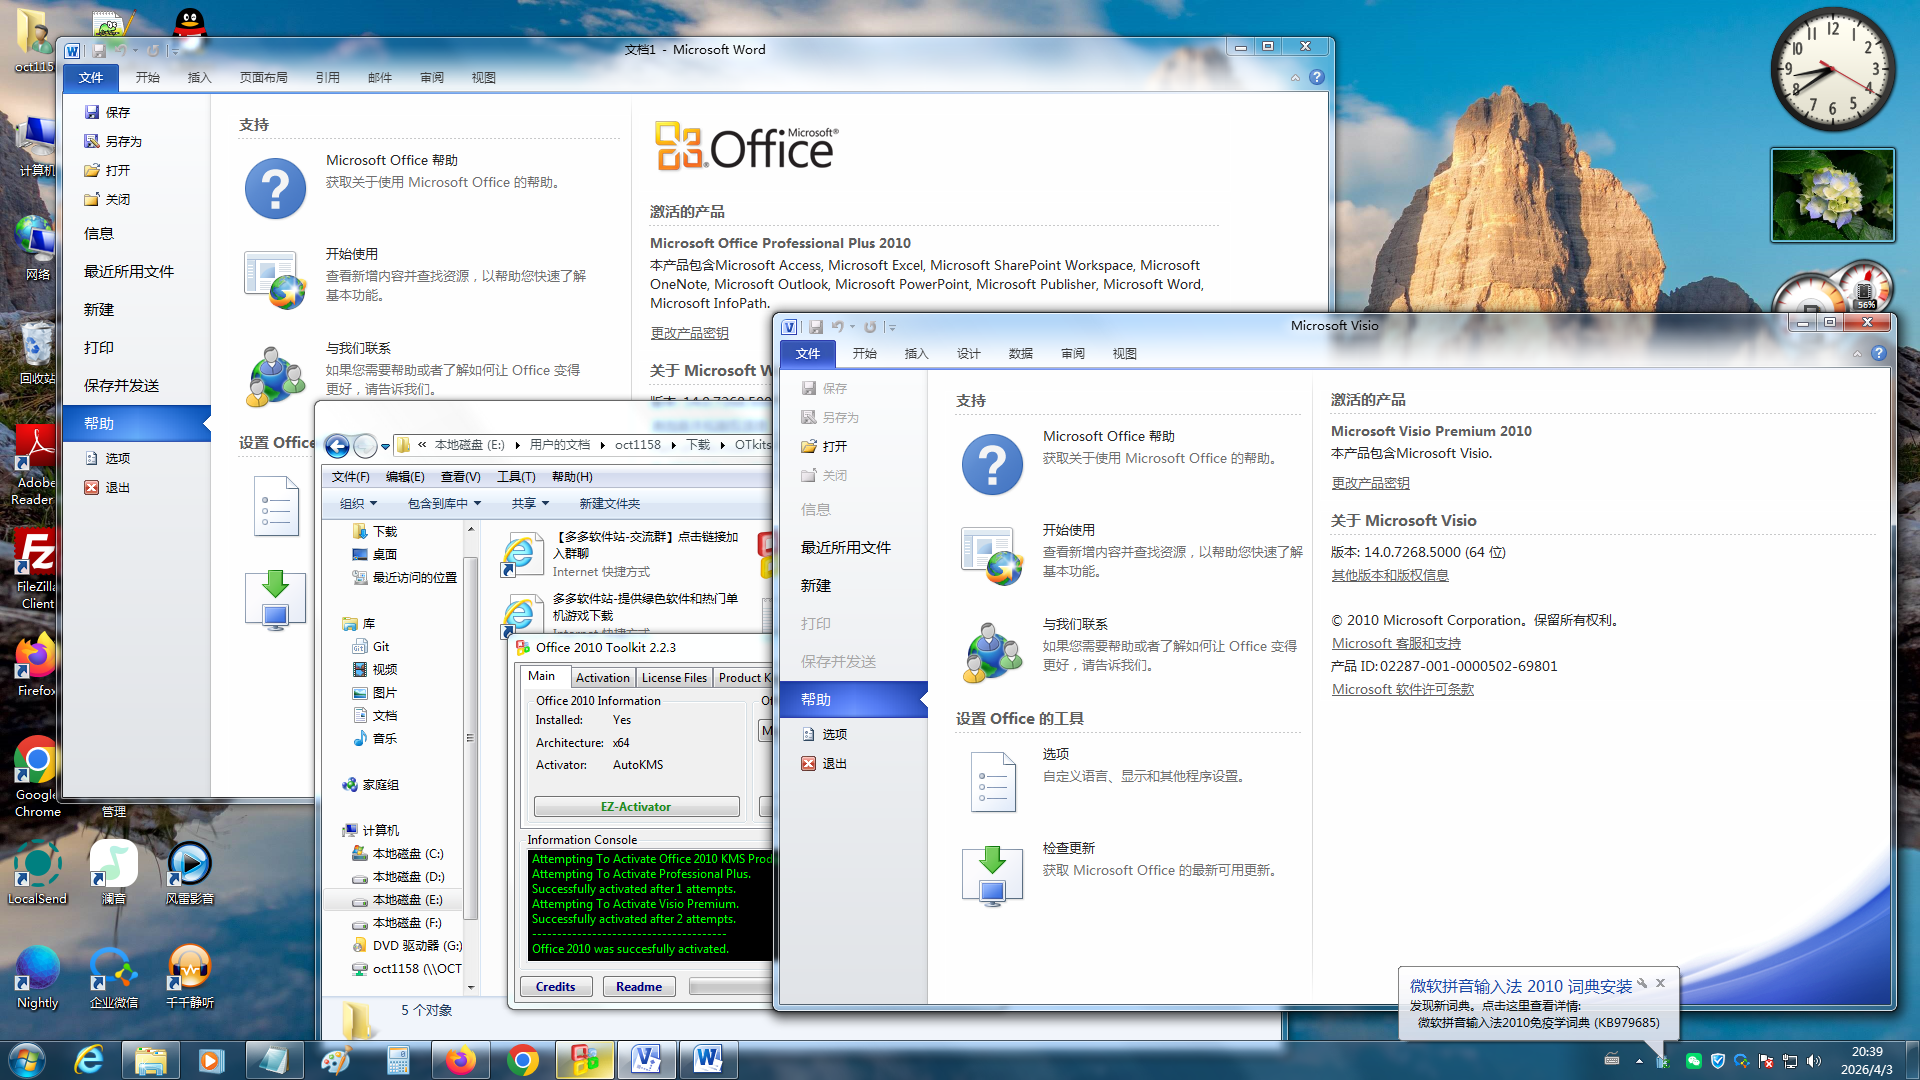This screenshot has width=1920, height=1080.
Task: Open the 工具(T) menu in Explorer
Action: [x=516, y=477]
